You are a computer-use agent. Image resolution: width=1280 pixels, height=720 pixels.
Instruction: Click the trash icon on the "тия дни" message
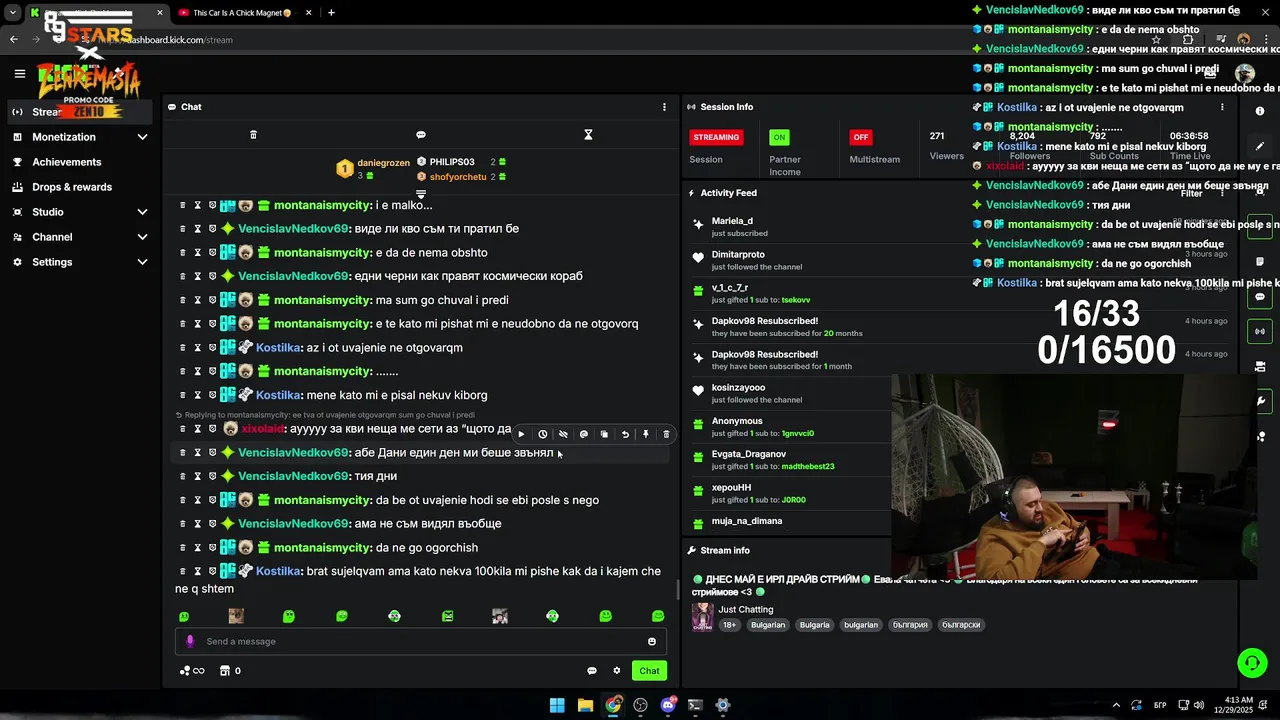pyautogui.click(x=183, y=476)
